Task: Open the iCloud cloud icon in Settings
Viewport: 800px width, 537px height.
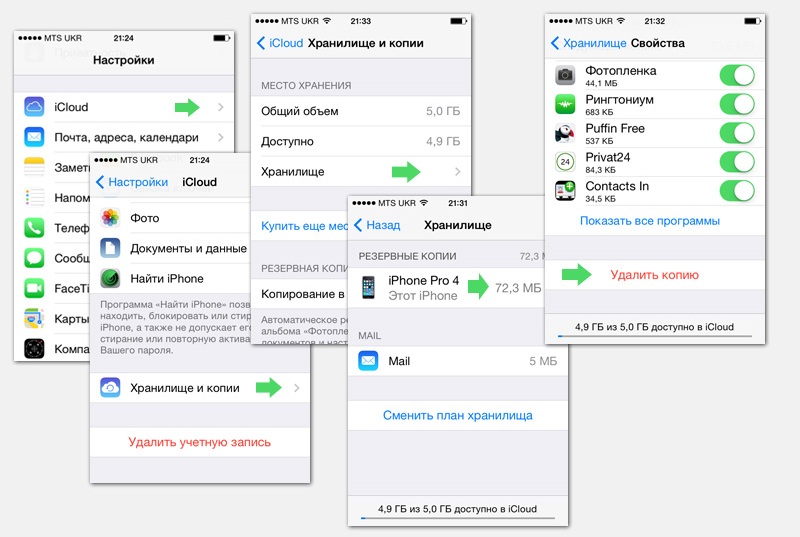Action: pyautogui.click(x=34, y=107)
